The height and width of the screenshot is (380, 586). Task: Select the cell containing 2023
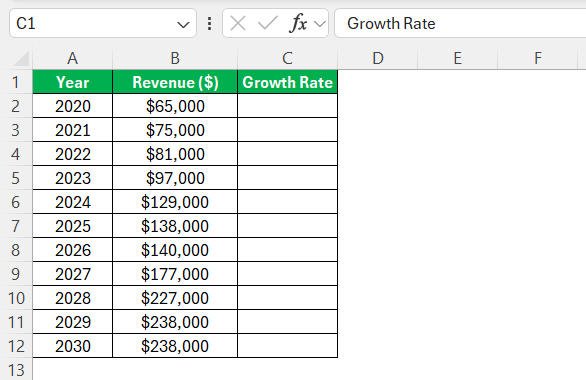(73, 178)
